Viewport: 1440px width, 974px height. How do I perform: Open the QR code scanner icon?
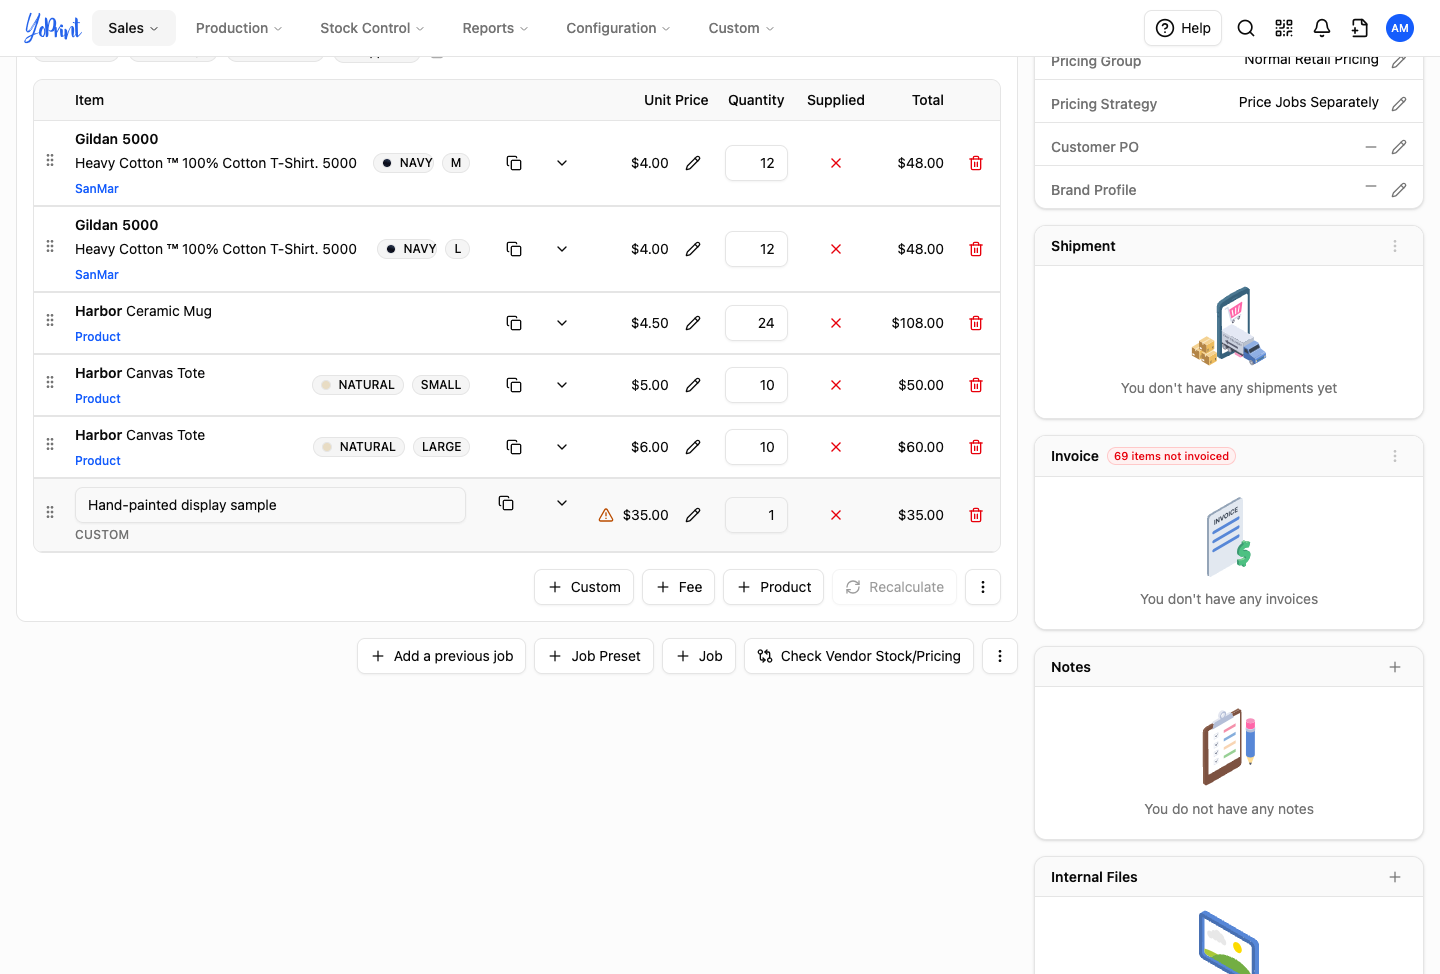click(x=1284, y=28)
